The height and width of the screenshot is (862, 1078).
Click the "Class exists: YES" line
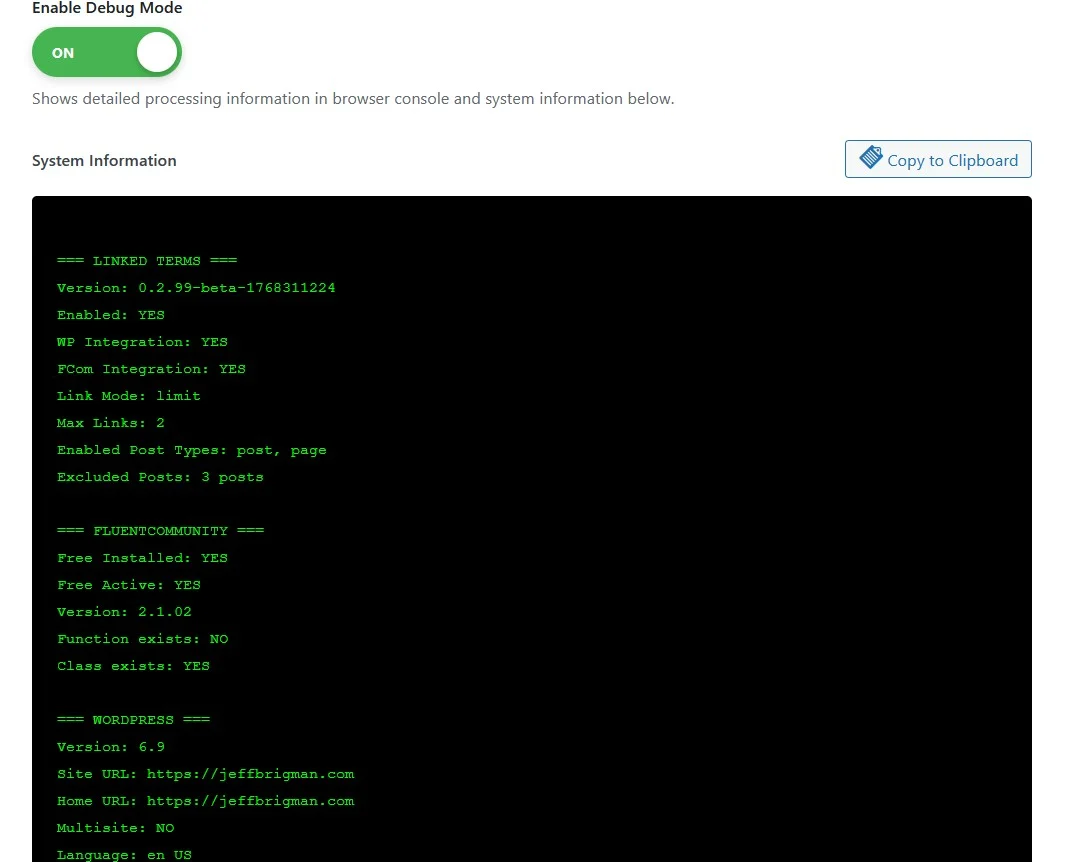[x=133, y=666]
